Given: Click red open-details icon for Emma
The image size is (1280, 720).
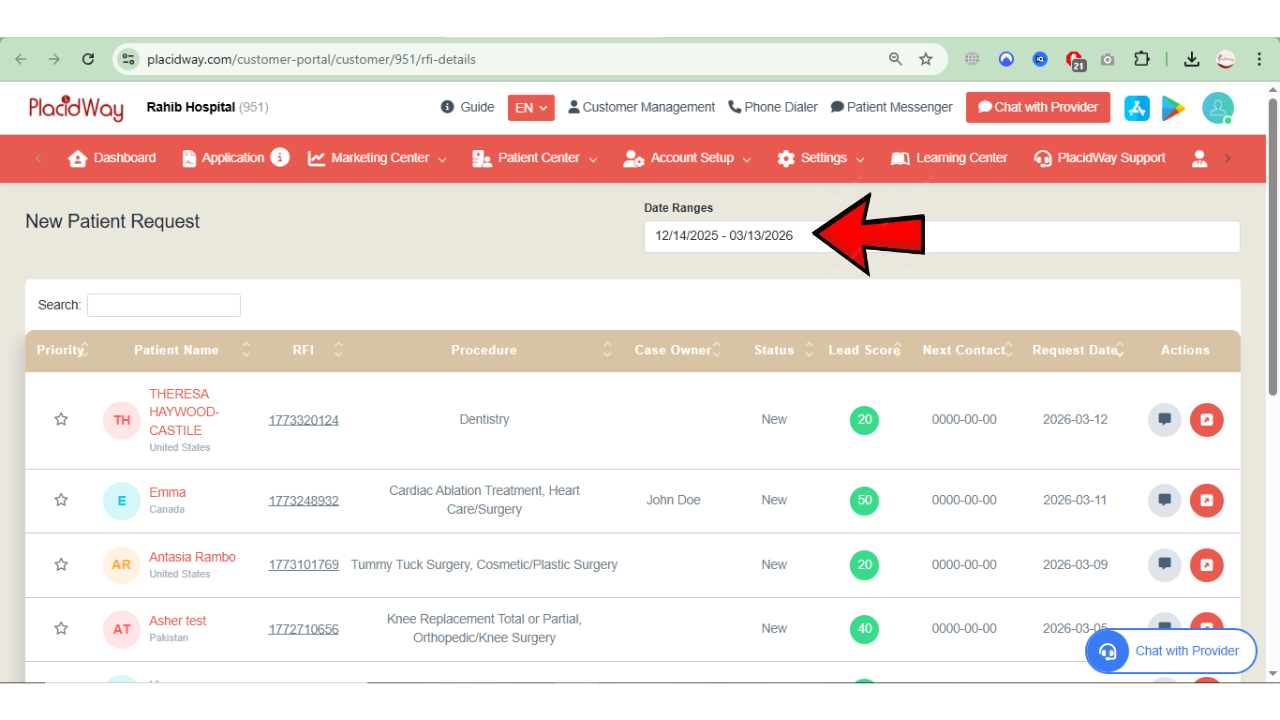Looking at the screenshot, I should pos(1206,500).
